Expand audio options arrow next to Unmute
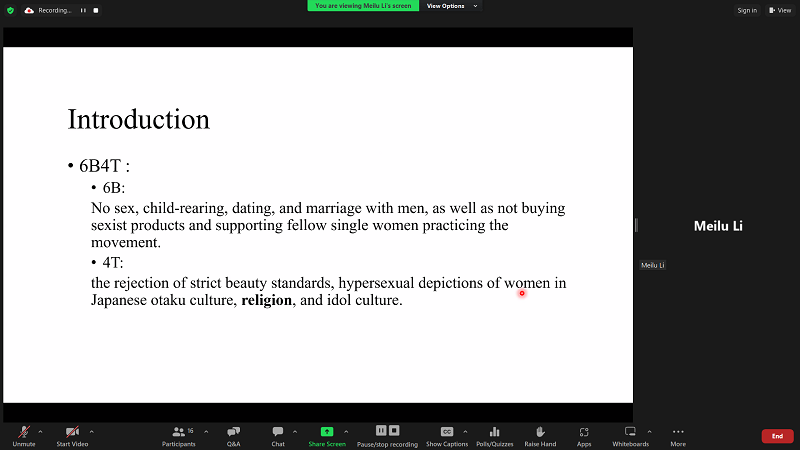 pyautogui.click(x=40, y=432)
